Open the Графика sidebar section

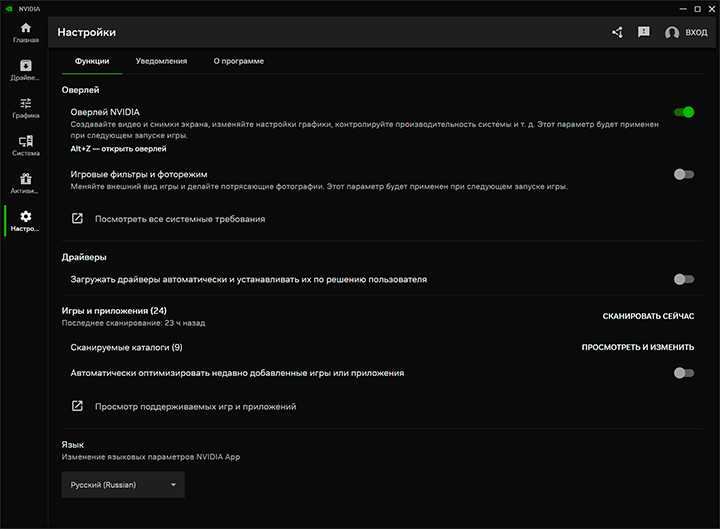click(26, 108)
